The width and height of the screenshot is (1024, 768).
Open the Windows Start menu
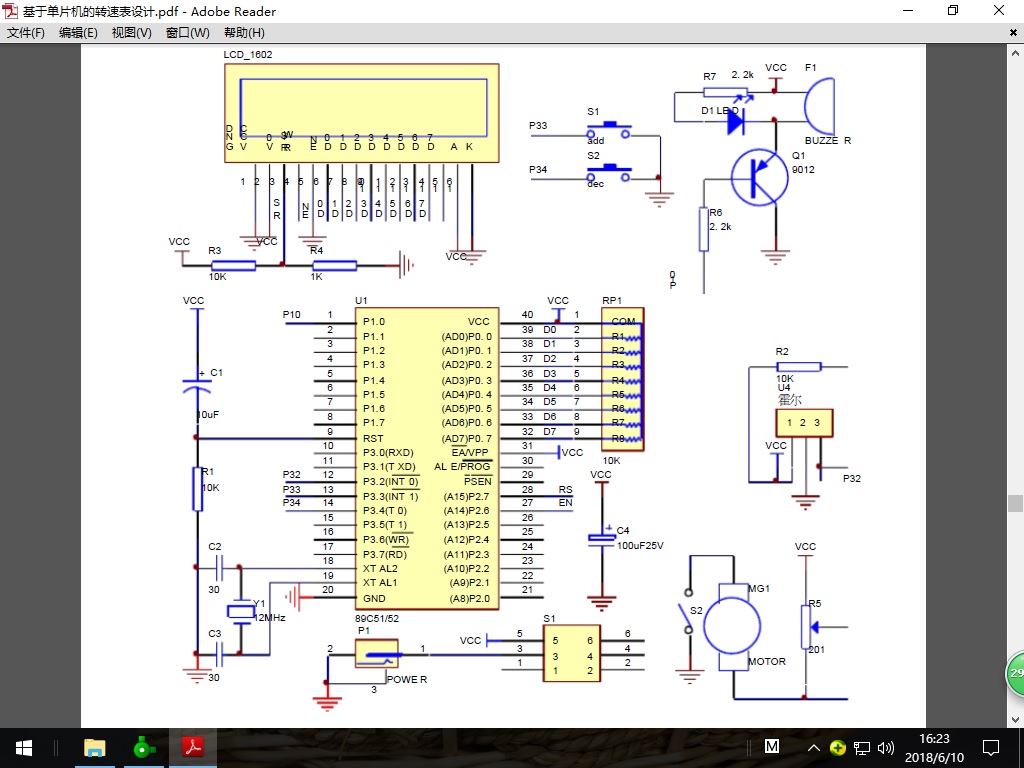click(23, 747)
